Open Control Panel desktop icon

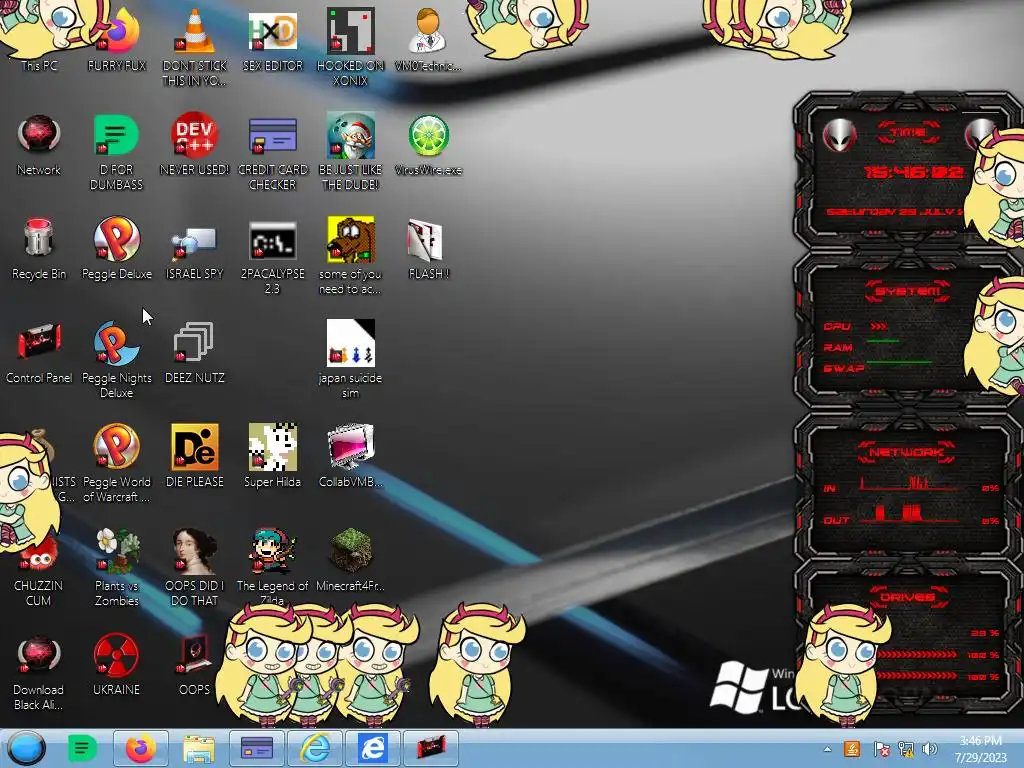tap(39, 352)
